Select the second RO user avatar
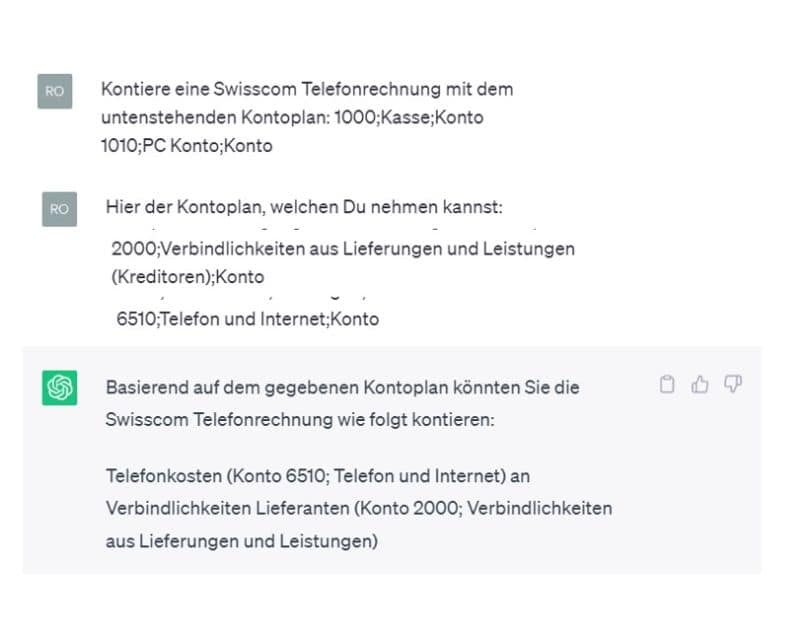Screen dimensions: 800x631 click(x=59, y=209)
